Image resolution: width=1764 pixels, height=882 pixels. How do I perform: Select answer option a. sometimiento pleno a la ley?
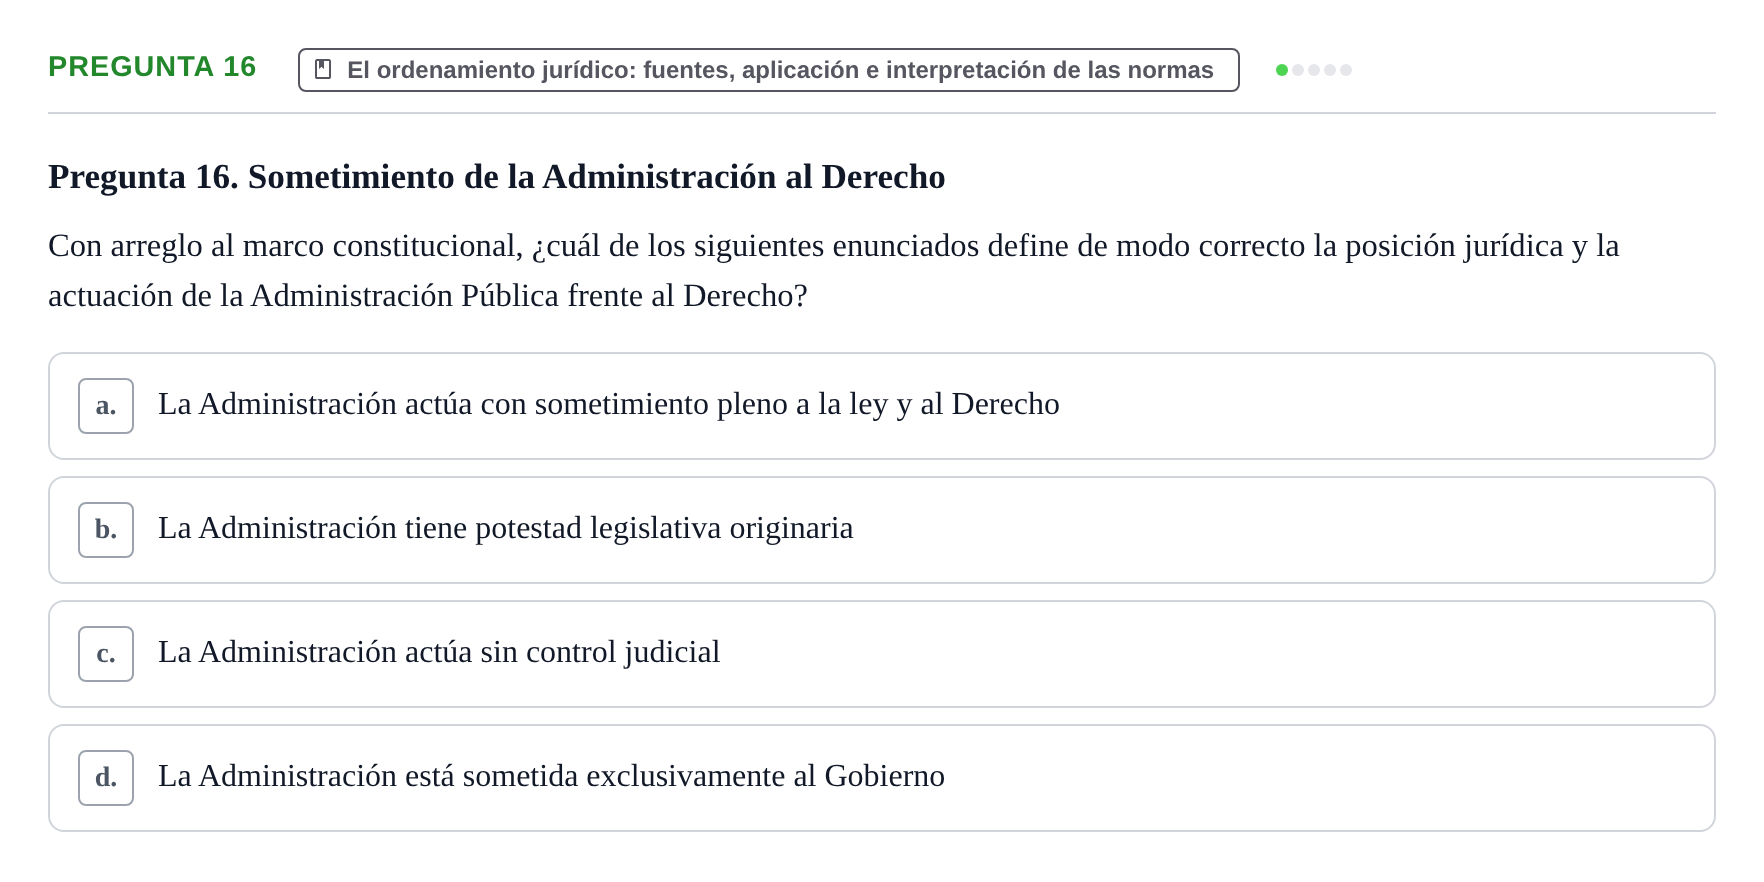pyautogui.click(x=881, y=406)
